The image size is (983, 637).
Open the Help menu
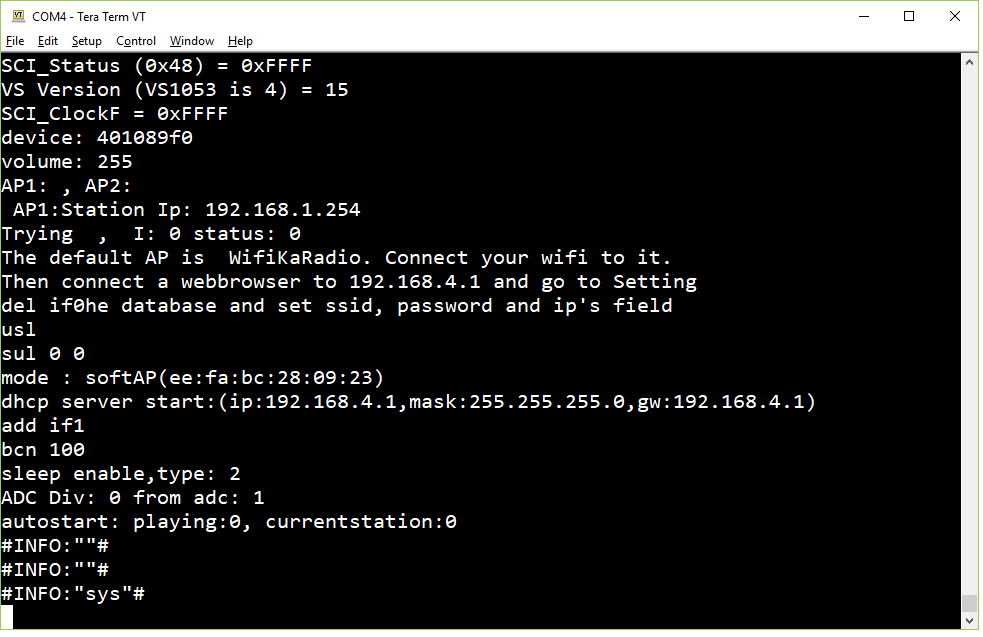click(x=240, y=41)
